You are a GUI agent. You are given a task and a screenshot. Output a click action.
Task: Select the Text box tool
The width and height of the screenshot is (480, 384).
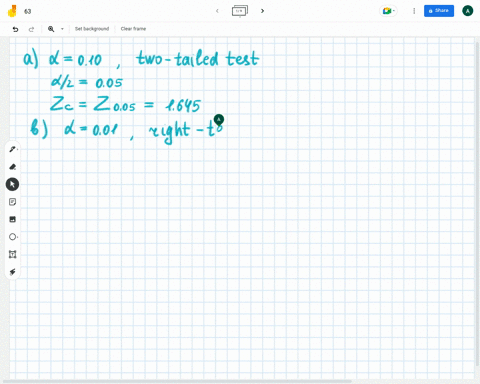pos(12,254)
